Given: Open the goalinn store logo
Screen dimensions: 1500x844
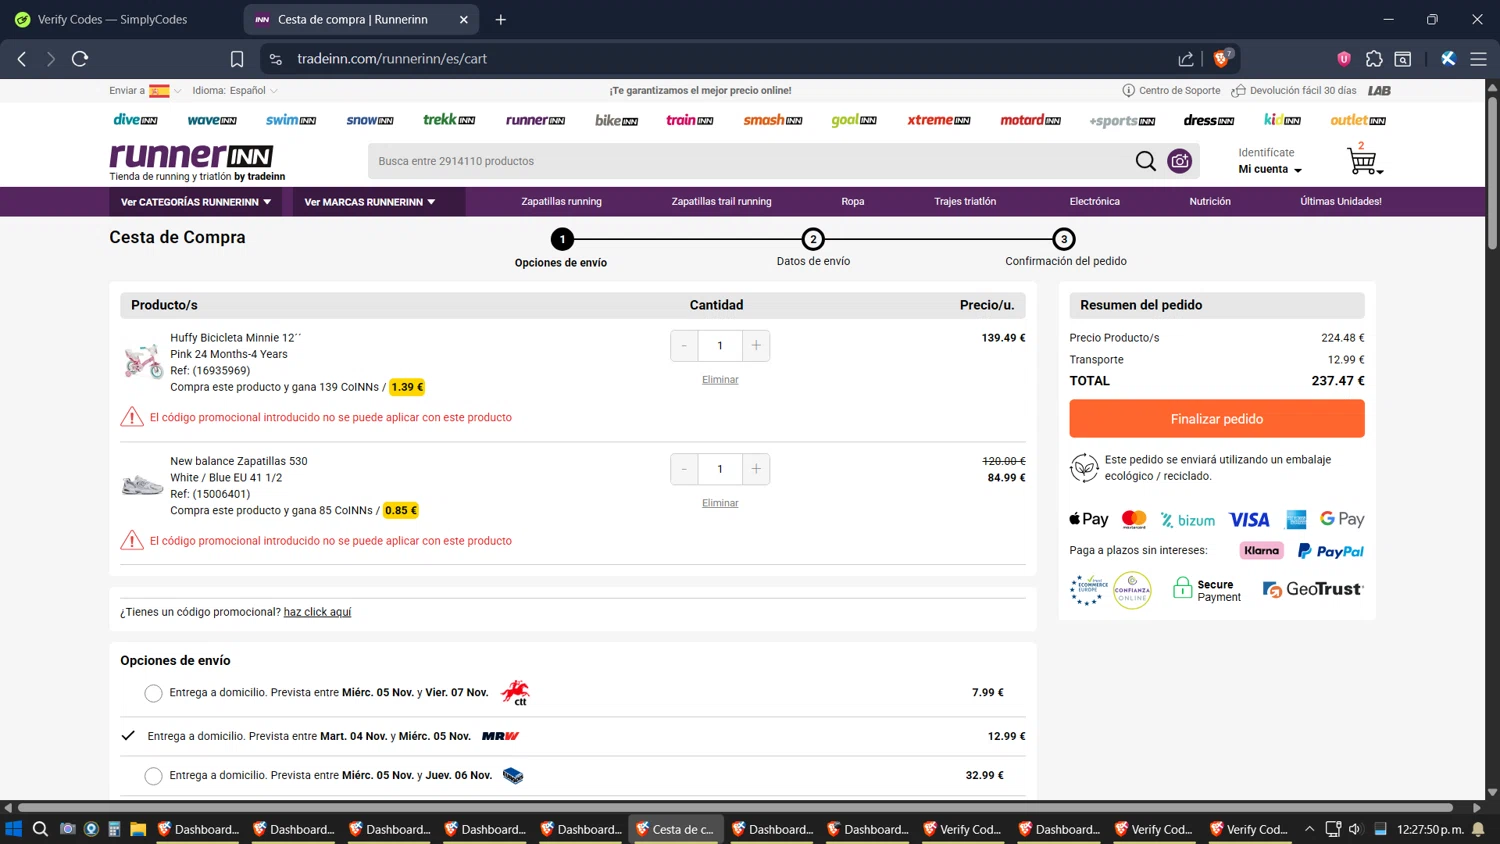Looking at the screenshot, I should [854, 120].
